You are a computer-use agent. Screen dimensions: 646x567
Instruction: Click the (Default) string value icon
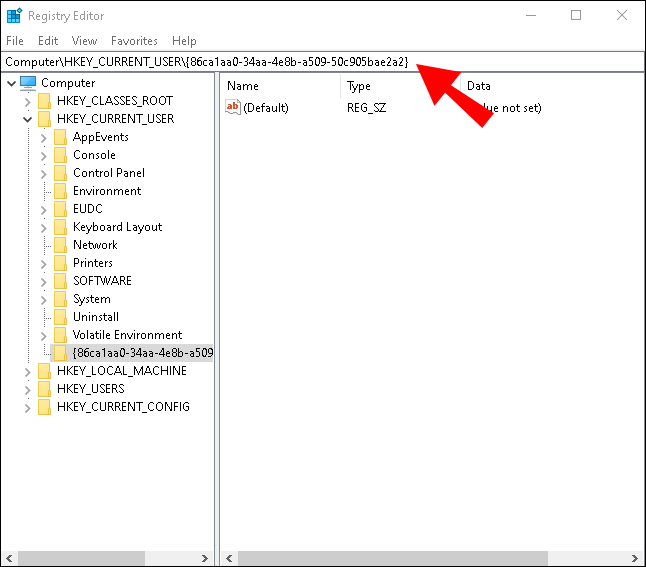pyautogui.click(x=233, y=107)
